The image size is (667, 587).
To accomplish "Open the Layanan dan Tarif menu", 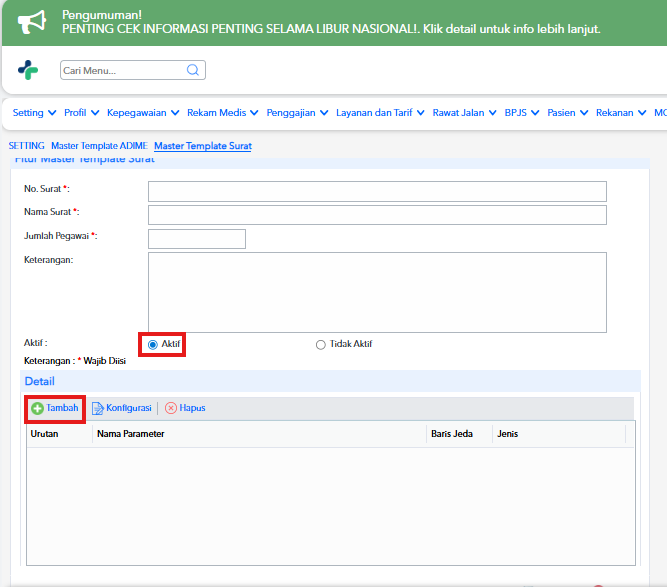I will [380, 113].
